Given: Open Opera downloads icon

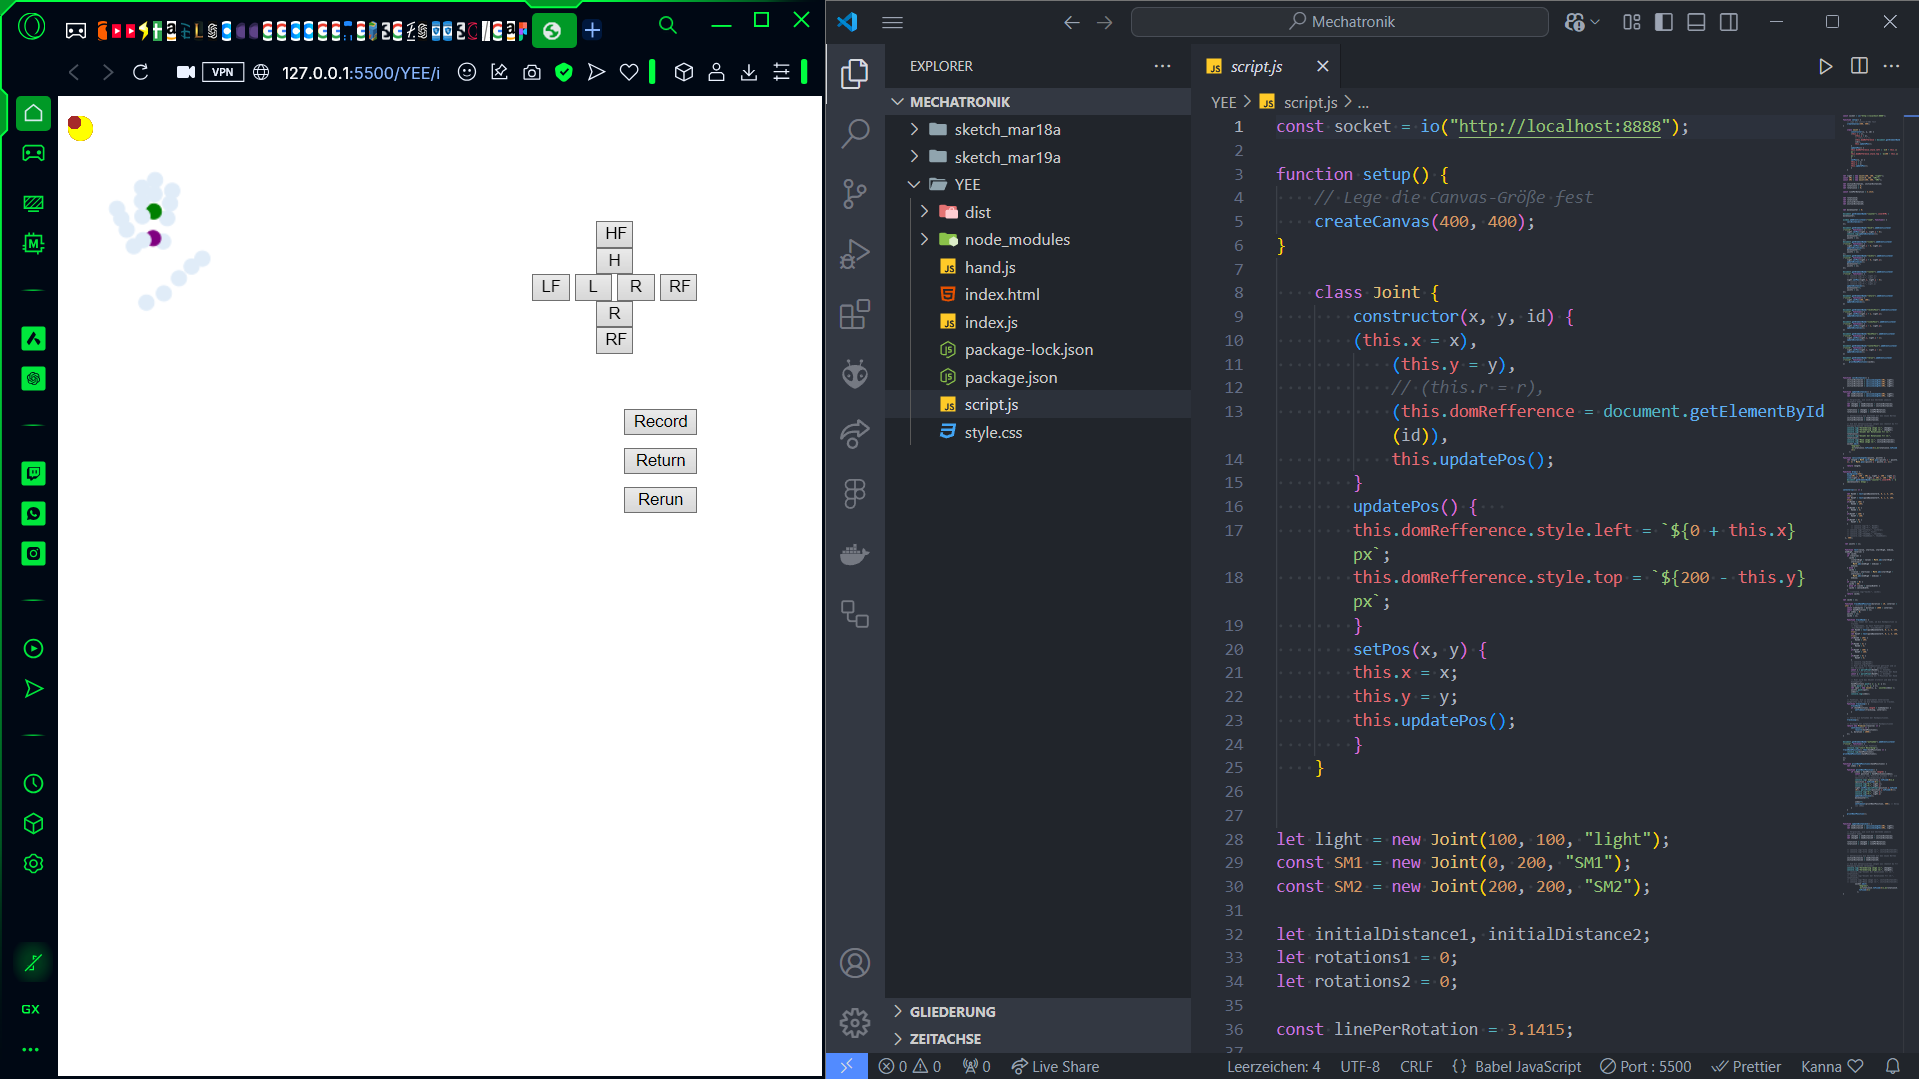Looking at the screenshot, I should pos(749,72).
